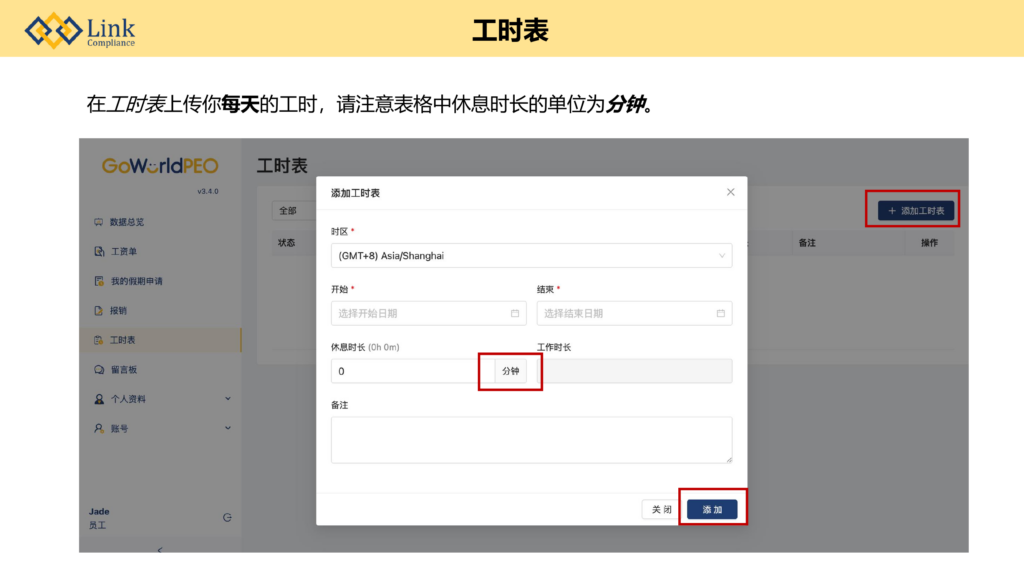Open the 时区 Asia/Shanghai dropdown
This screenshot has width=1024, height=576.
[531, 256]
